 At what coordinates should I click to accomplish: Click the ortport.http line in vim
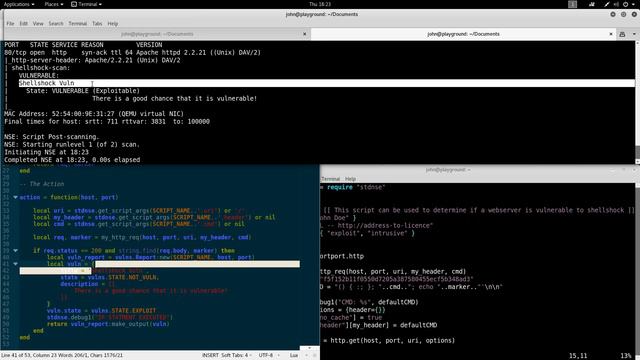tap(342, 256)
